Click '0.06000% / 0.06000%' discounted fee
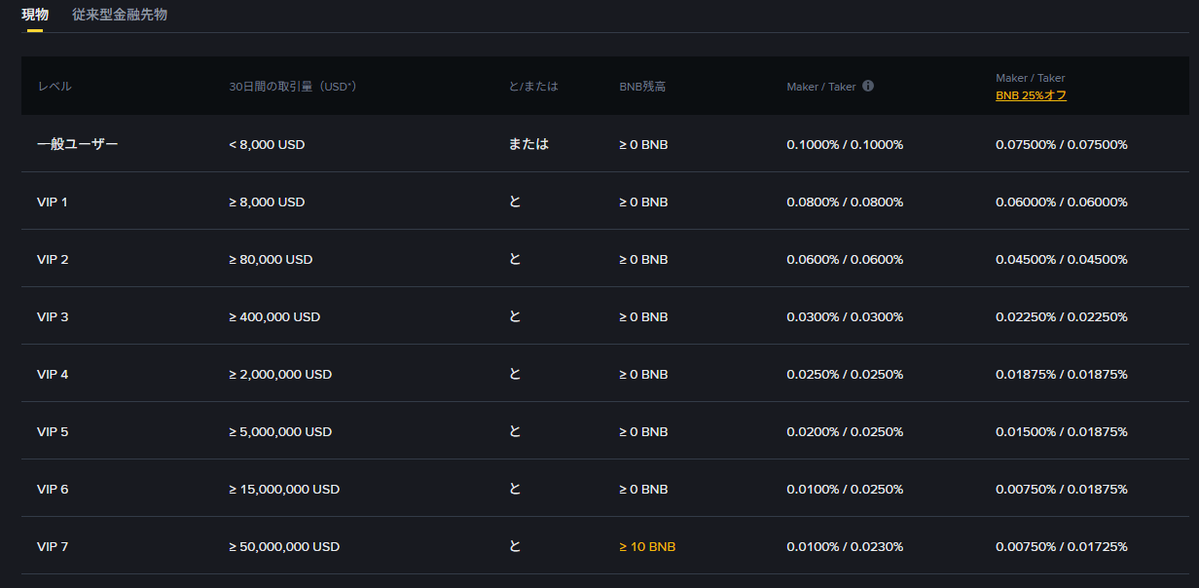1199x588 pixels. point(1061,202)
